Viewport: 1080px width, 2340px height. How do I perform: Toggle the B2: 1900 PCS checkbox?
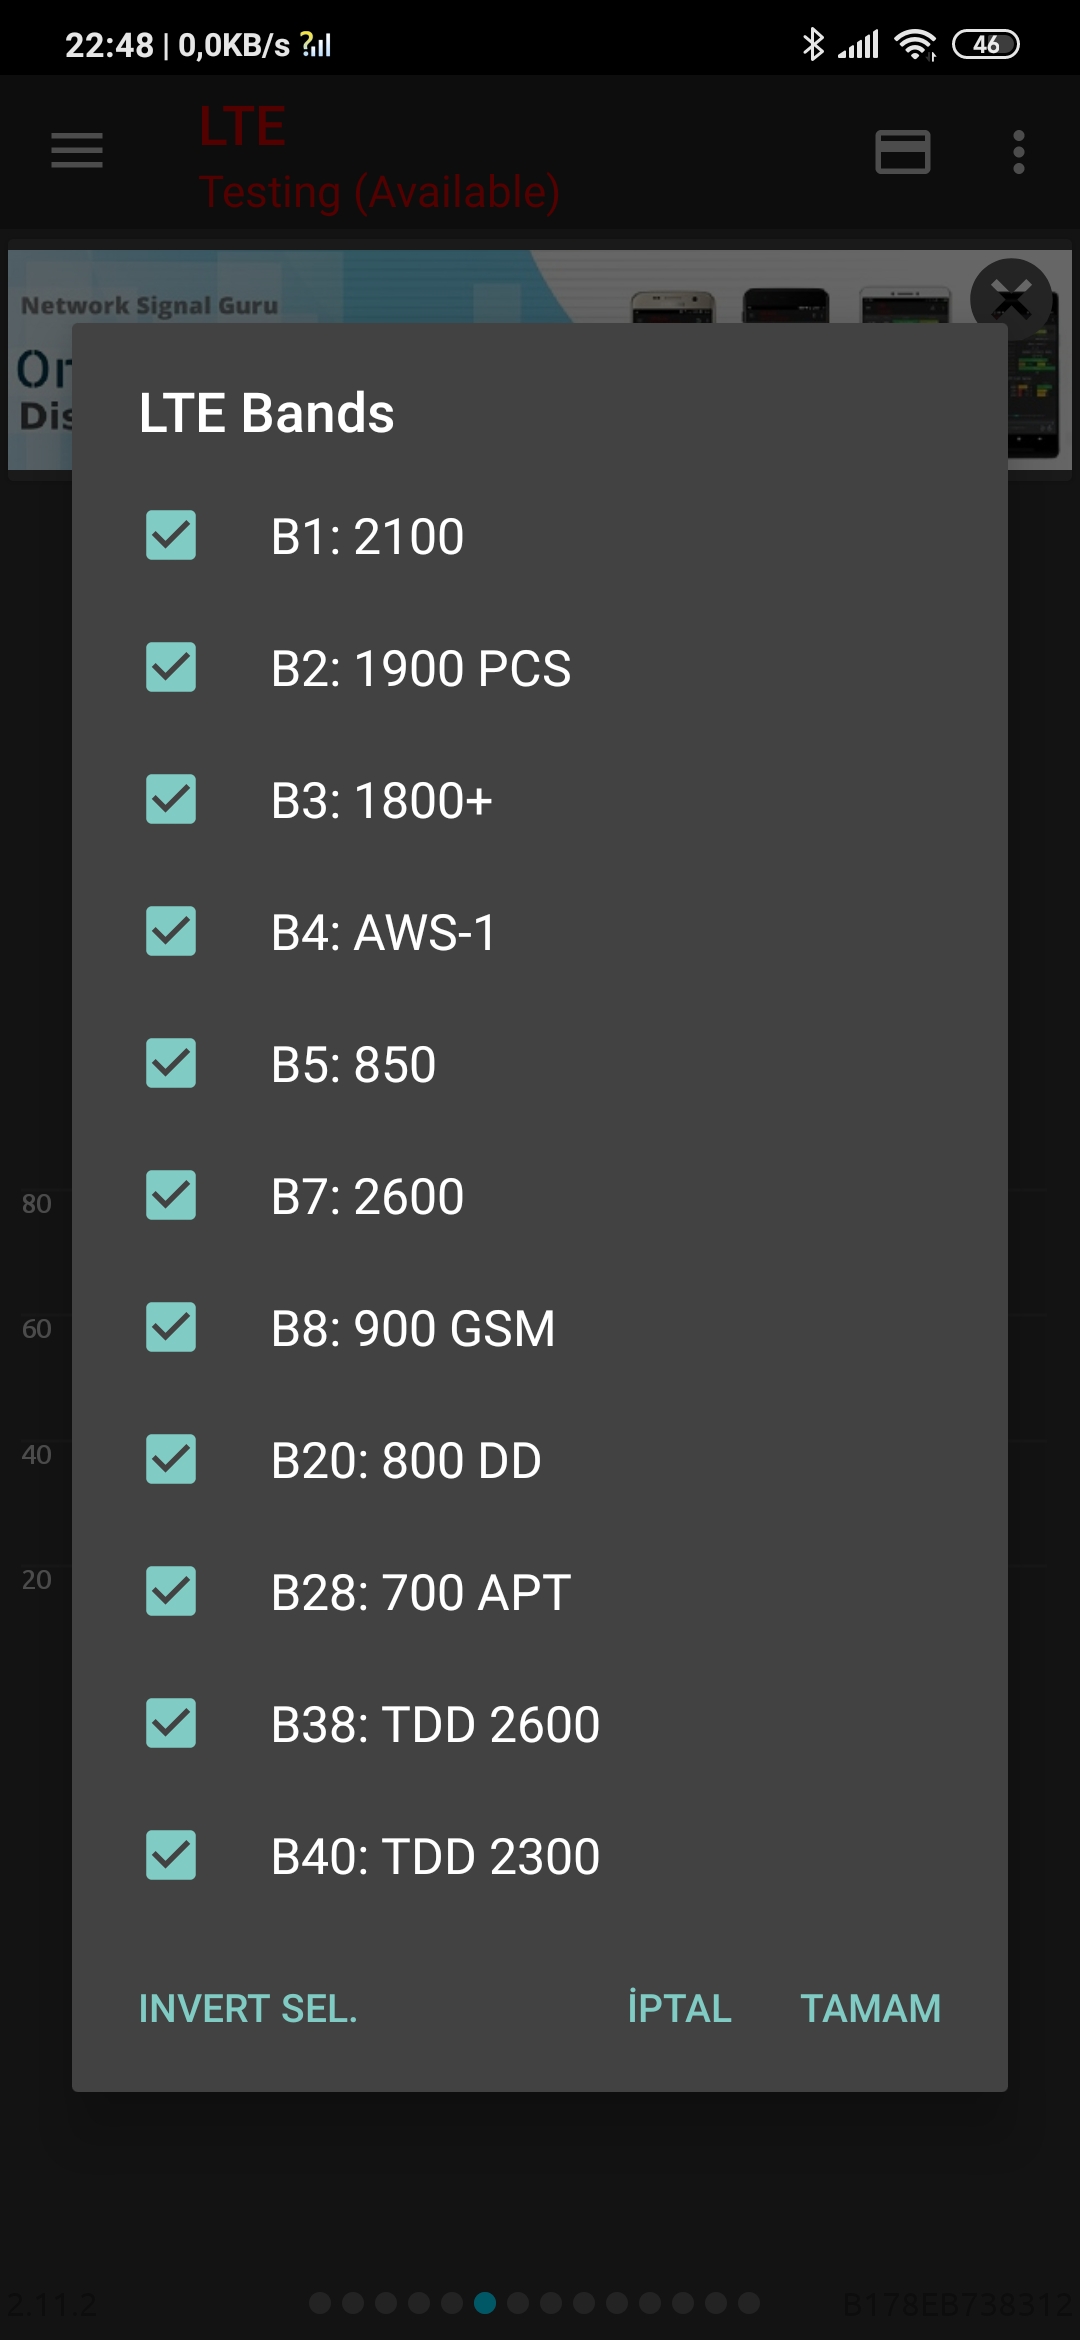[x=171, y=668]
